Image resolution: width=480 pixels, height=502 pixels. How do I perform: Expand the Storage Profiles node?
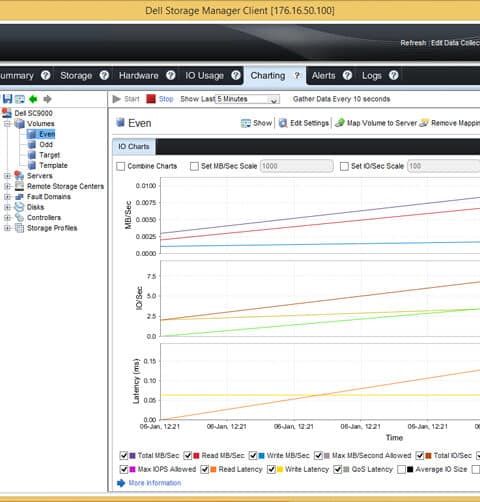(7, 228)
